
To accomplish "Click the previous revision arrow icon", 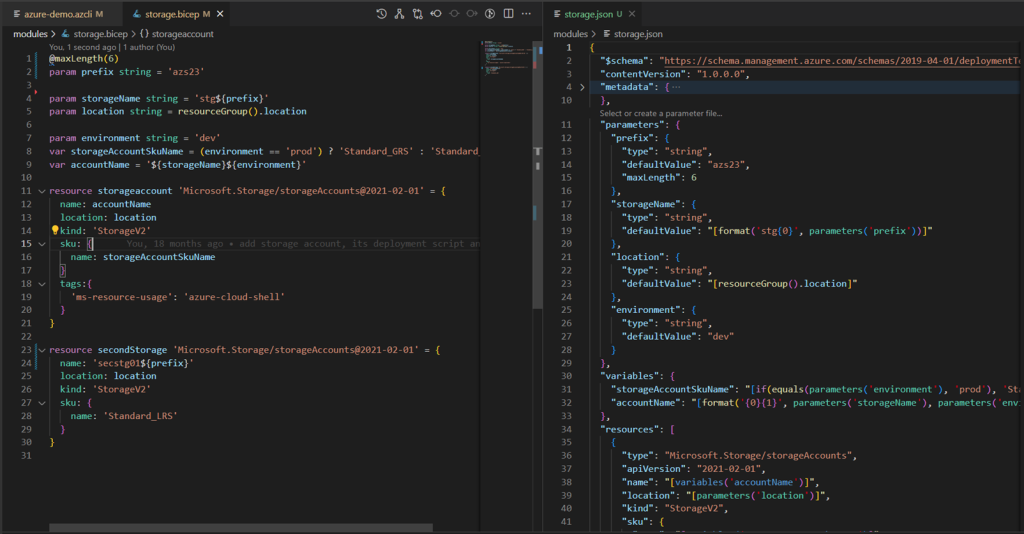I will point(436,15).
